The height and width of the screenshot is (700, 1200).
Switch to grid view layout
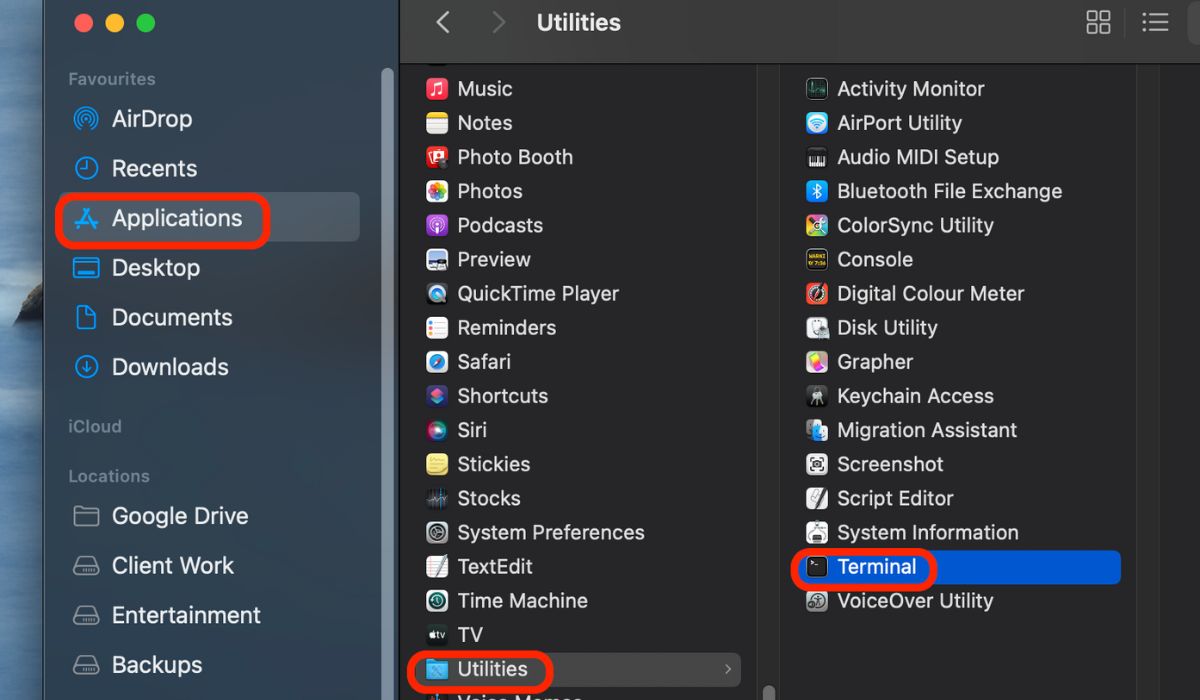tap(1098, 22)
